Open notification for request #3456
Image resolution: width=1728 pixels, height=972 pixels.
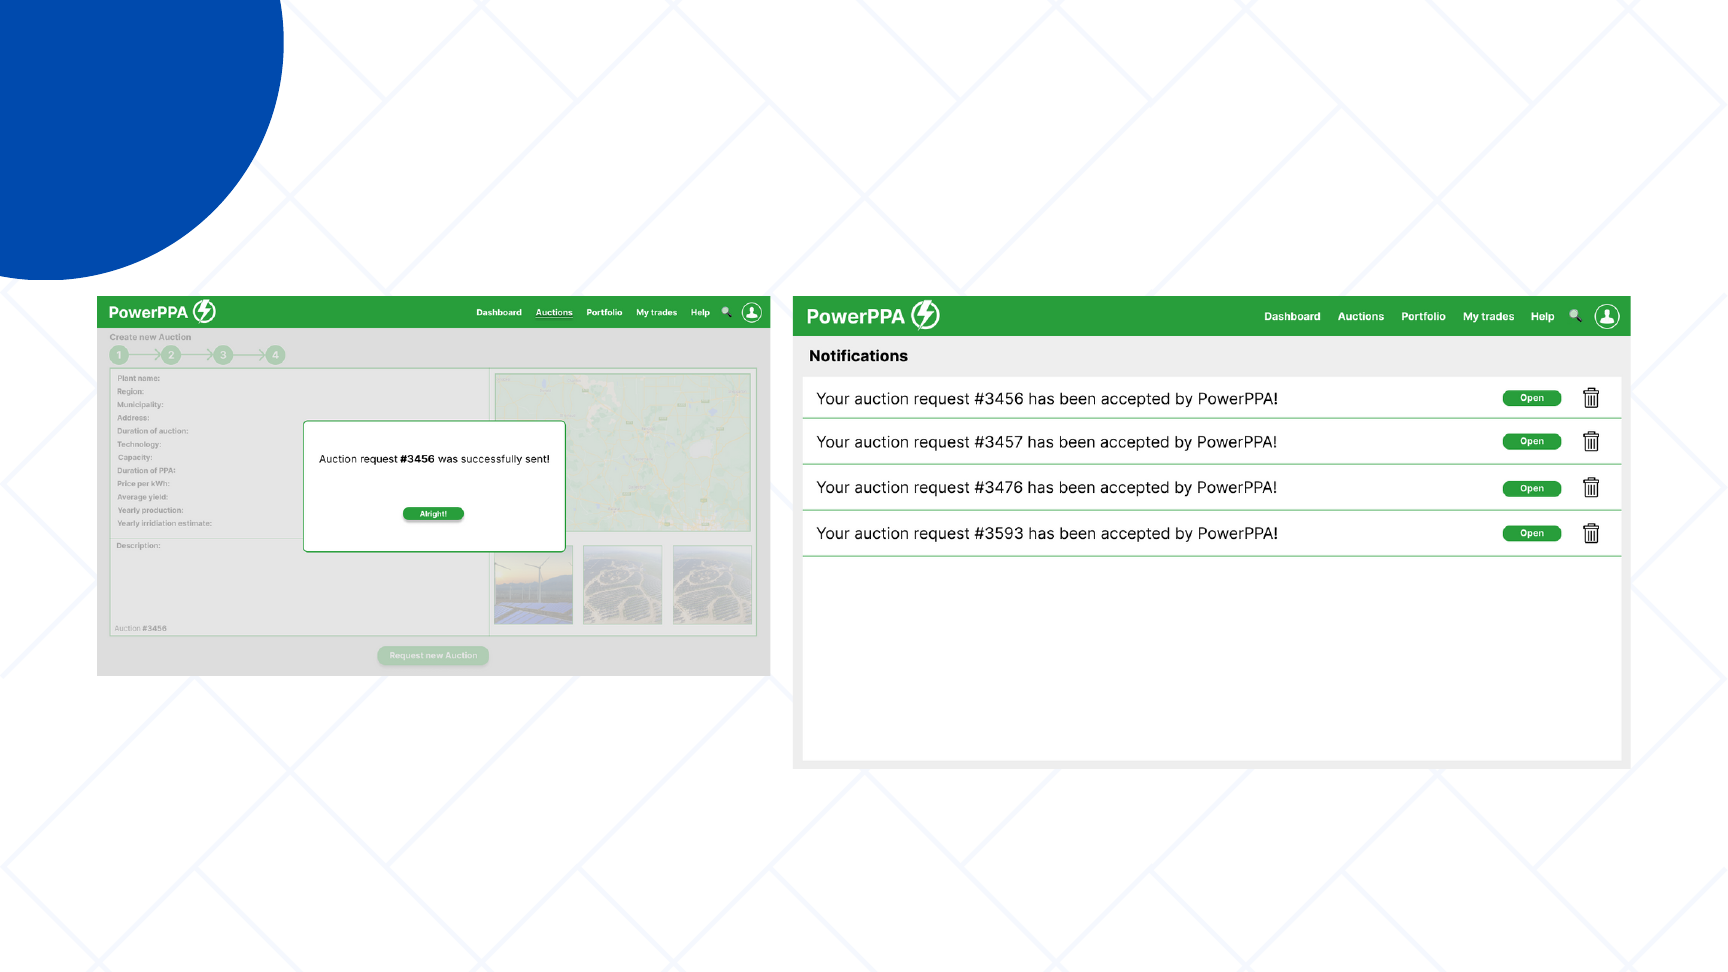[1531, 398]
